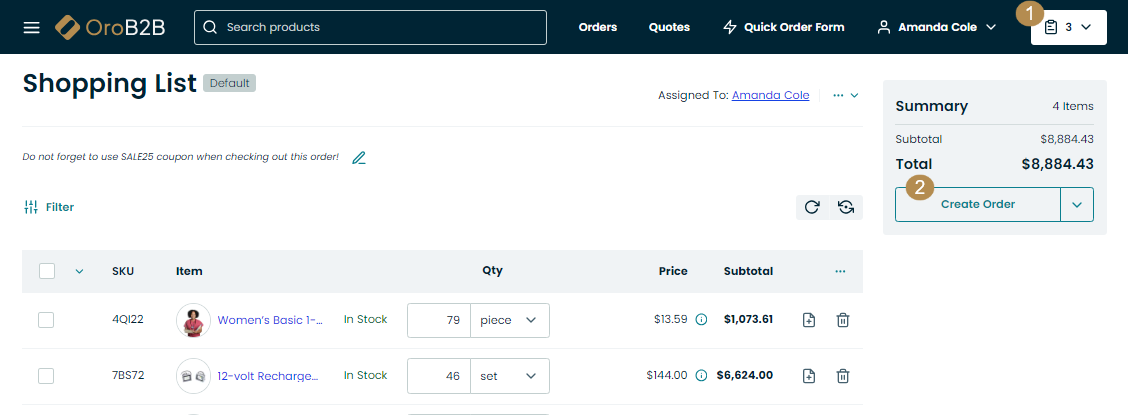The image size is (1128, 415).
Task: Check the 4QI22 row checkbox
Action: [46, 320]
